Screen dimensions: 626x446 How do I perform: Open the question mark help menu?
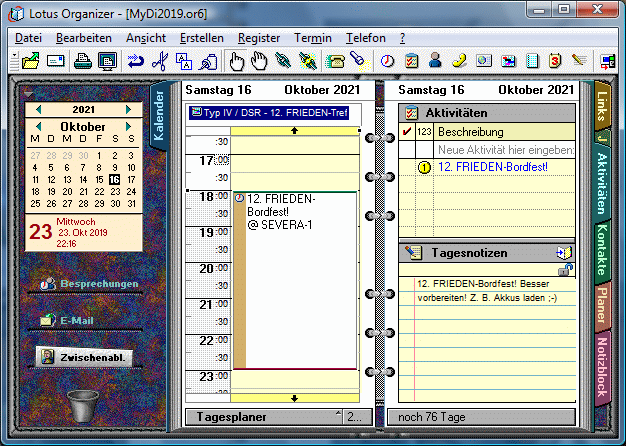(x=402, y=38)
